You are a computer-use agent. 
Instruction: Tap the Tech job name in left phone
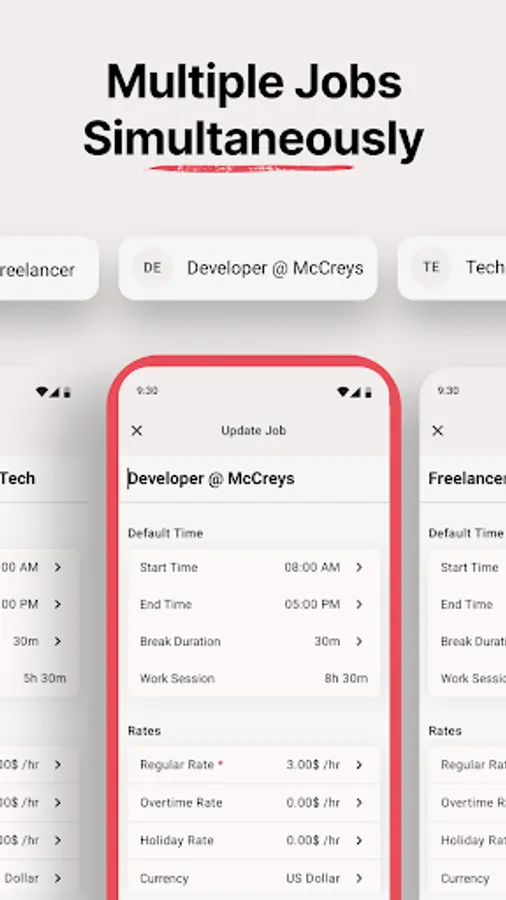coord(17,478)
